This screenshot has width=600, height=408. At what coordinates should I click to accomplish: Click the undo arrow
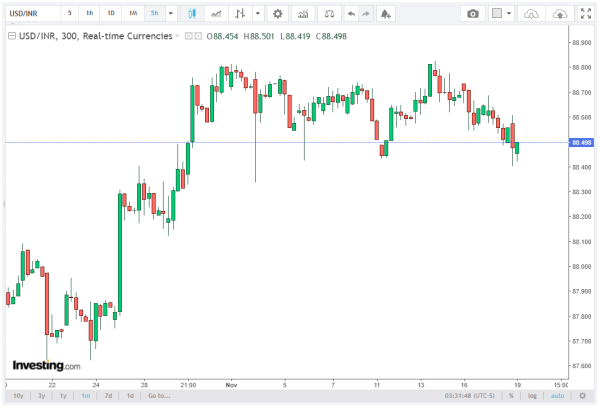[350, 14]
